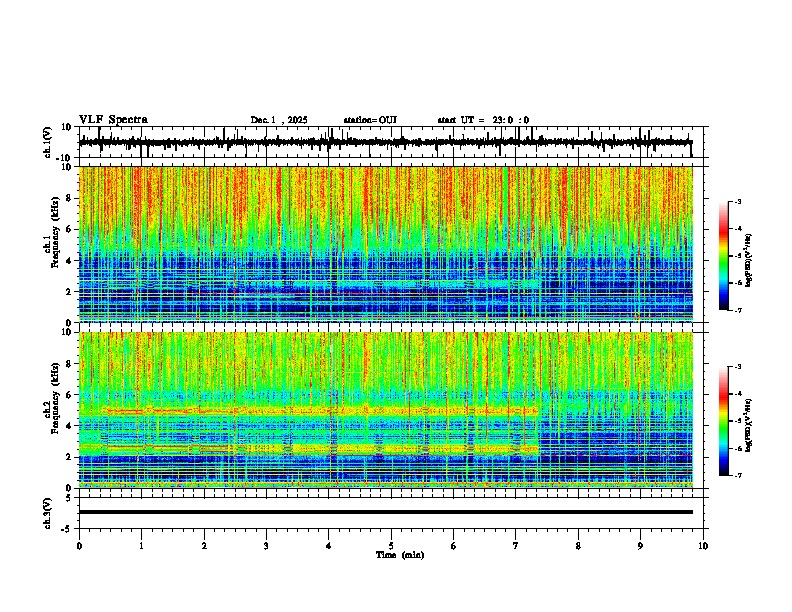Click the "VLF Spectra" plot title
The image size is (792, 612).
(x=113, y=119)
